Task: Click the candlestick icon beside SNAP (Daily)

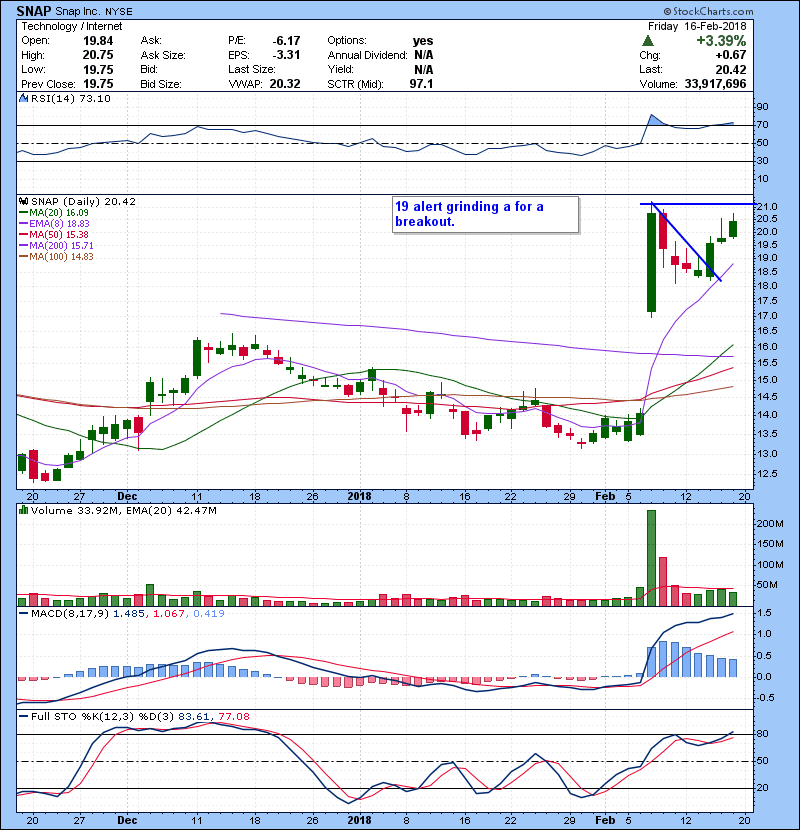Action: coord(23,201)
